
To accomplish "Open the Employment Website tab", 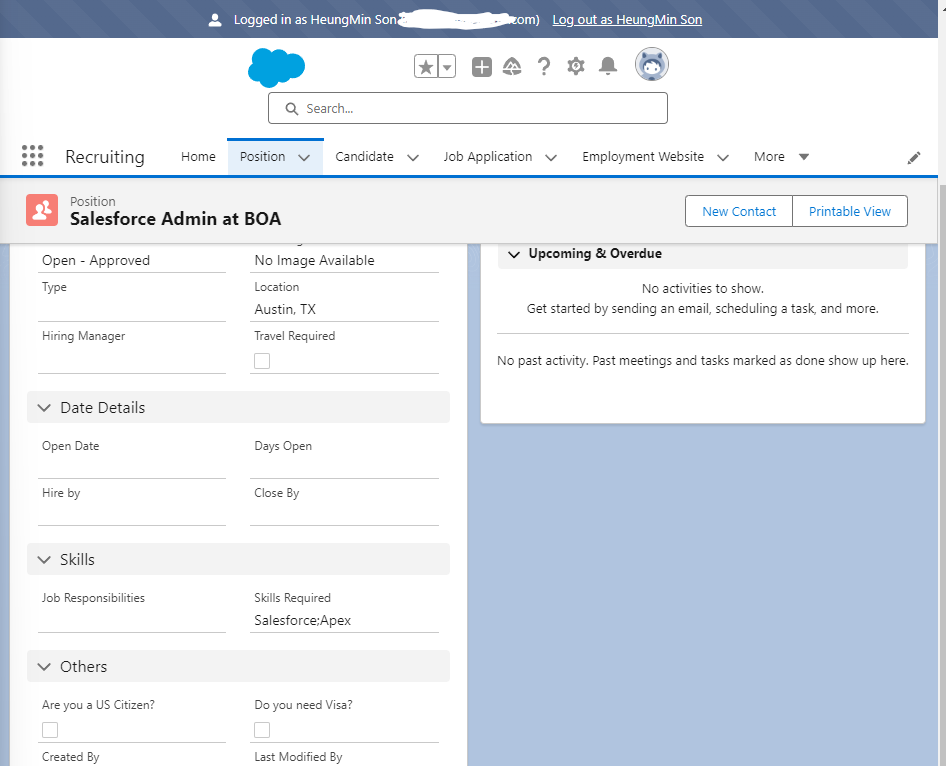I will (643, 156).
